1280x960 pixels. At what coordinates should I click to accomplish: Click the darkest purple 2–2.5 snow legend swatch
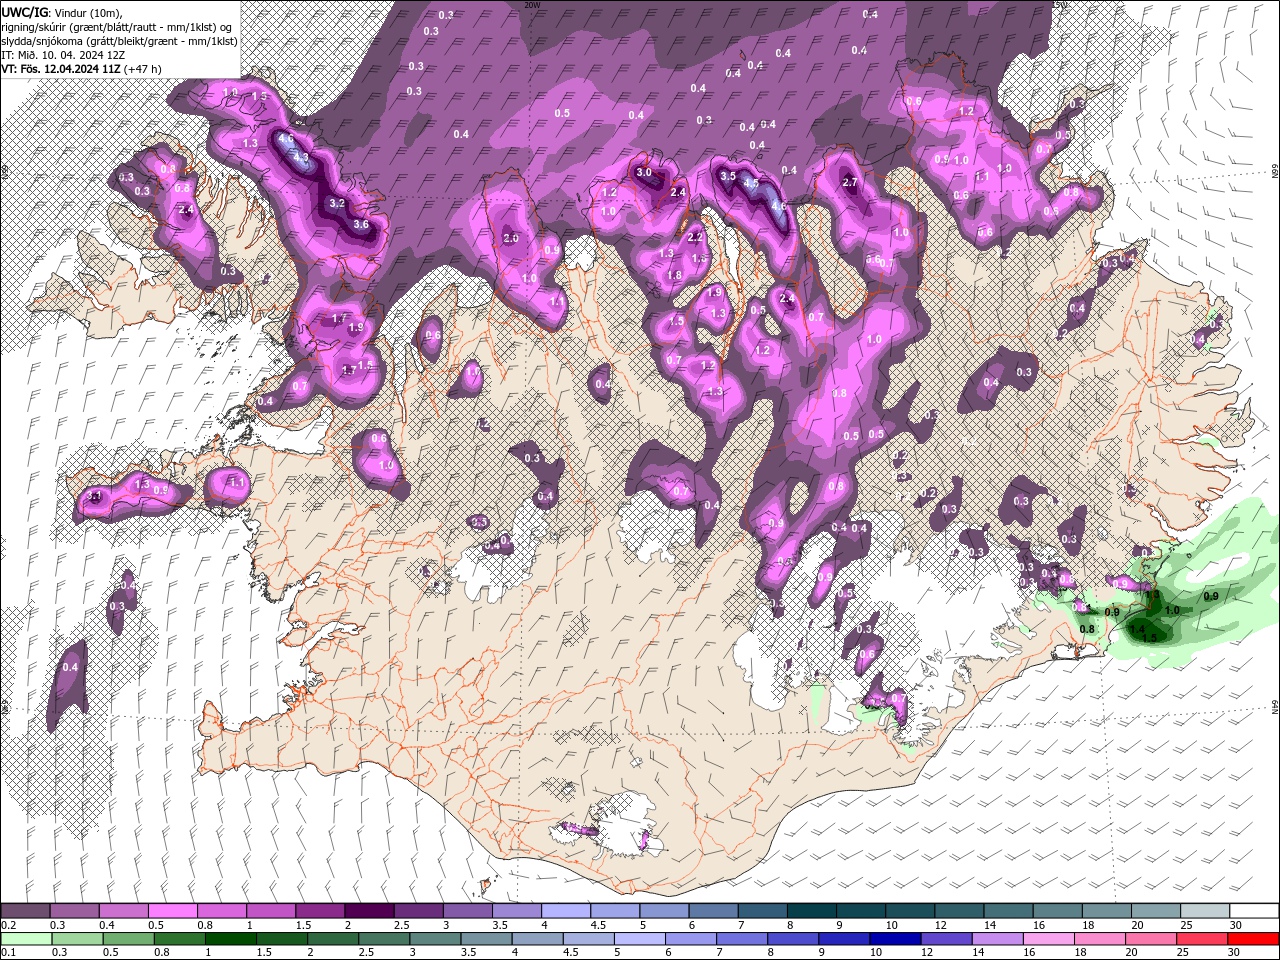click(368, 911)
